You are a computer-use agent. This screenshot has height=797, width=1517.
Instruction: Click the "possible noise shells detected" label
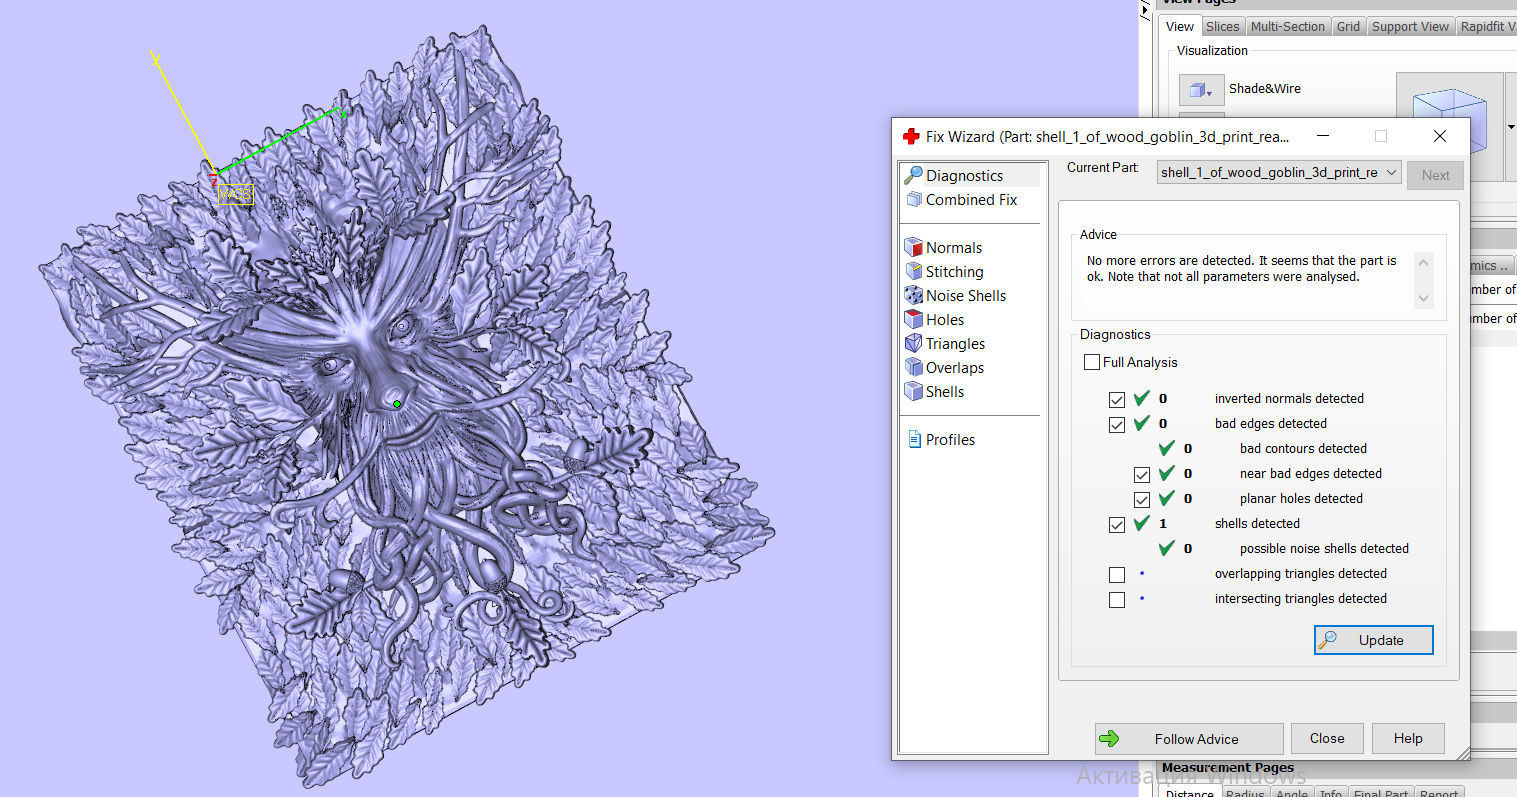1324,549
